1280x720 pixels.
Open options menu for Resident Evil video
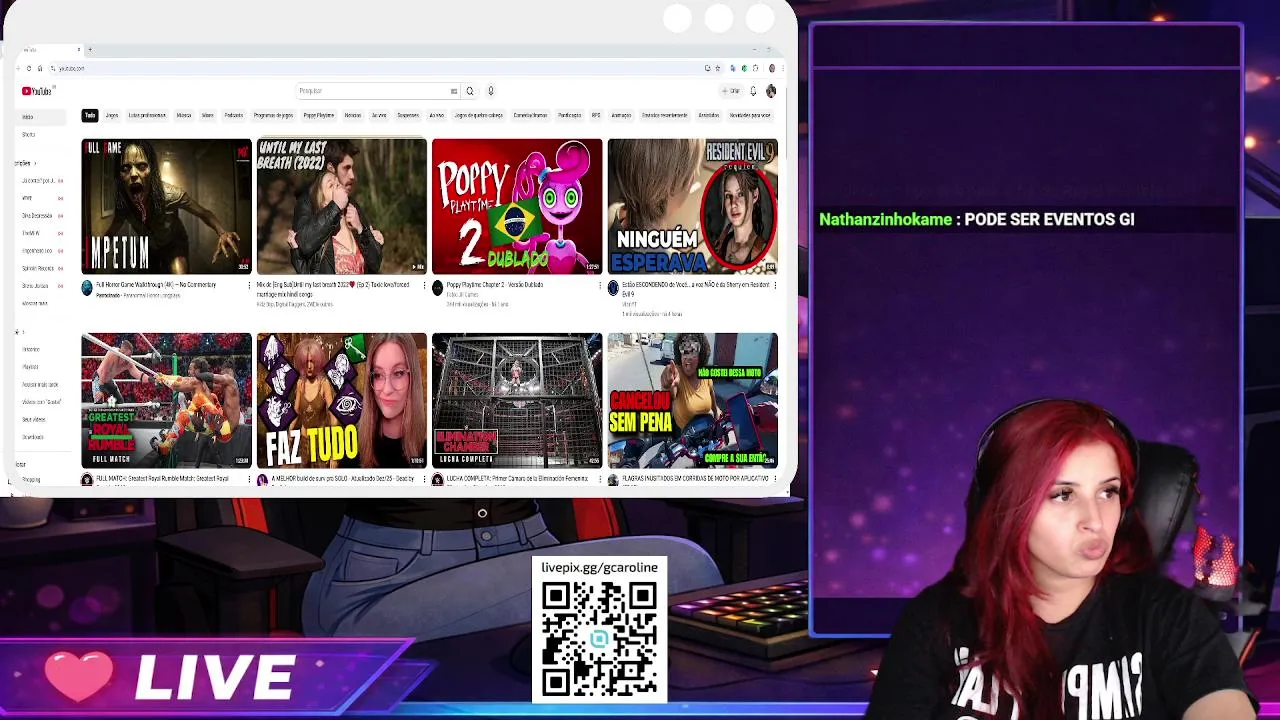click(x=775, y=286)
